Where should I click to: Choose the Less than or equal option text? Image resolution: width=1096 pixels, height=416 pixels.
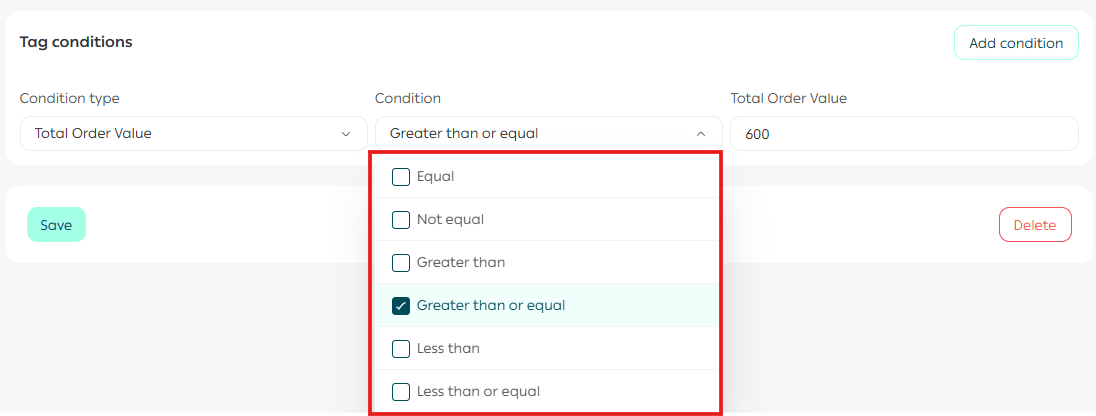click(478, 392)
